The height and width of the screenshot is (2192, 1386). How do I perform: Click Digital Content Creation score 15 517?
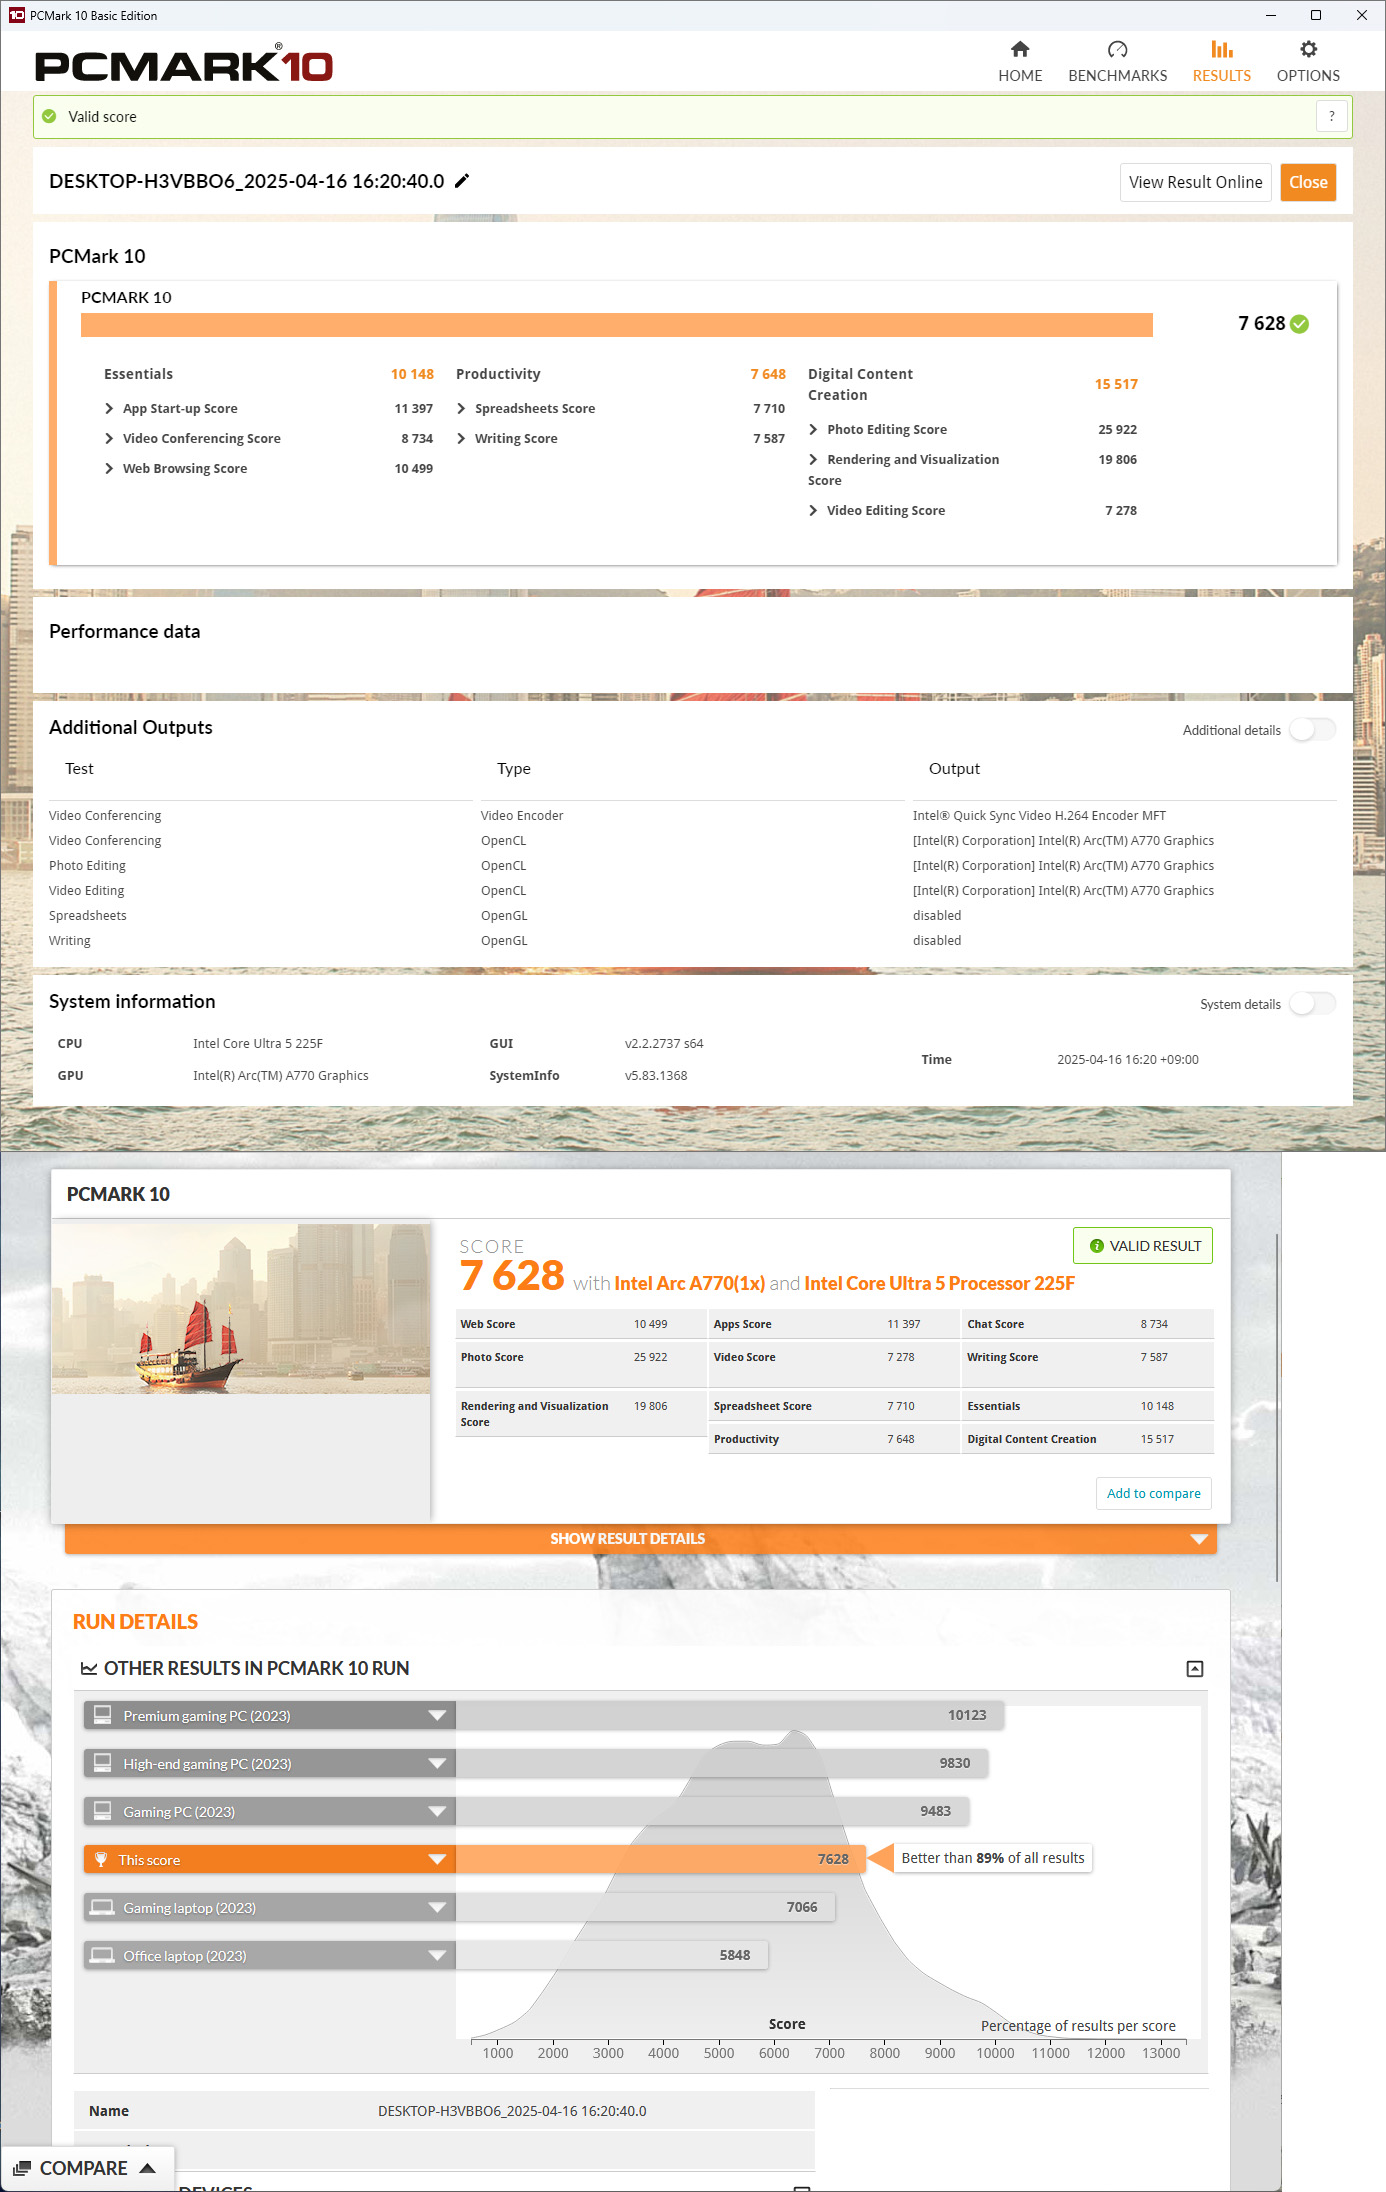pos(1116,384)
